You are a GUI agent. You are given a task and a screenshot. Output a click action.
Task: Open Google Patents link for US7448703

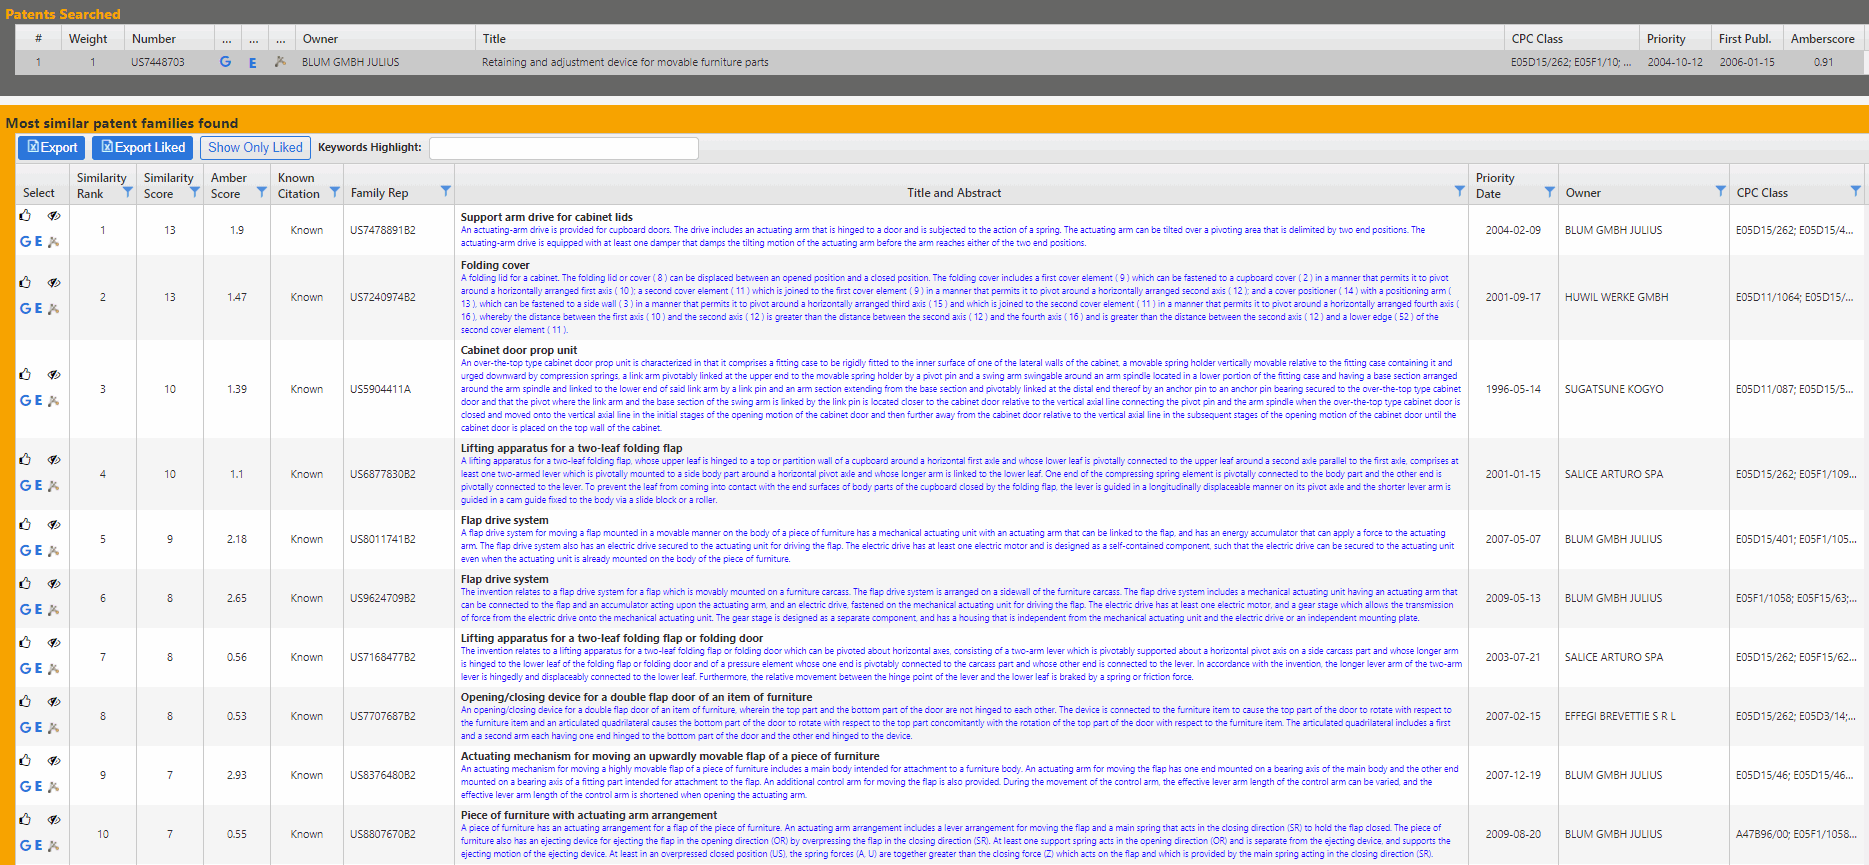(x=225, y=62)
